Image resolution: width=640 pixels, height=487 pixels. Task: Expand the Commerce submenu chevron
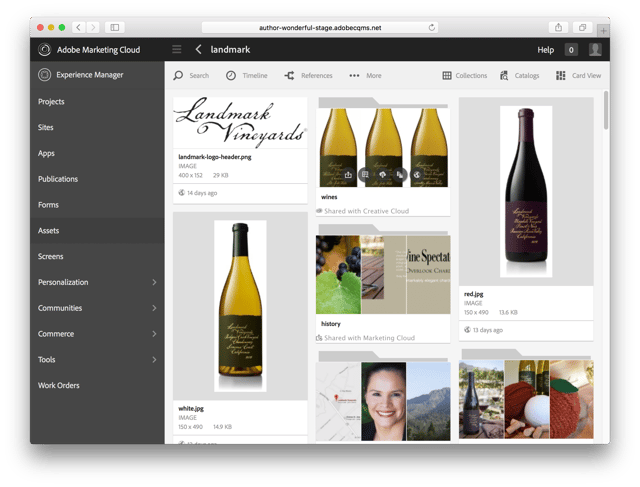coord(154,334)
